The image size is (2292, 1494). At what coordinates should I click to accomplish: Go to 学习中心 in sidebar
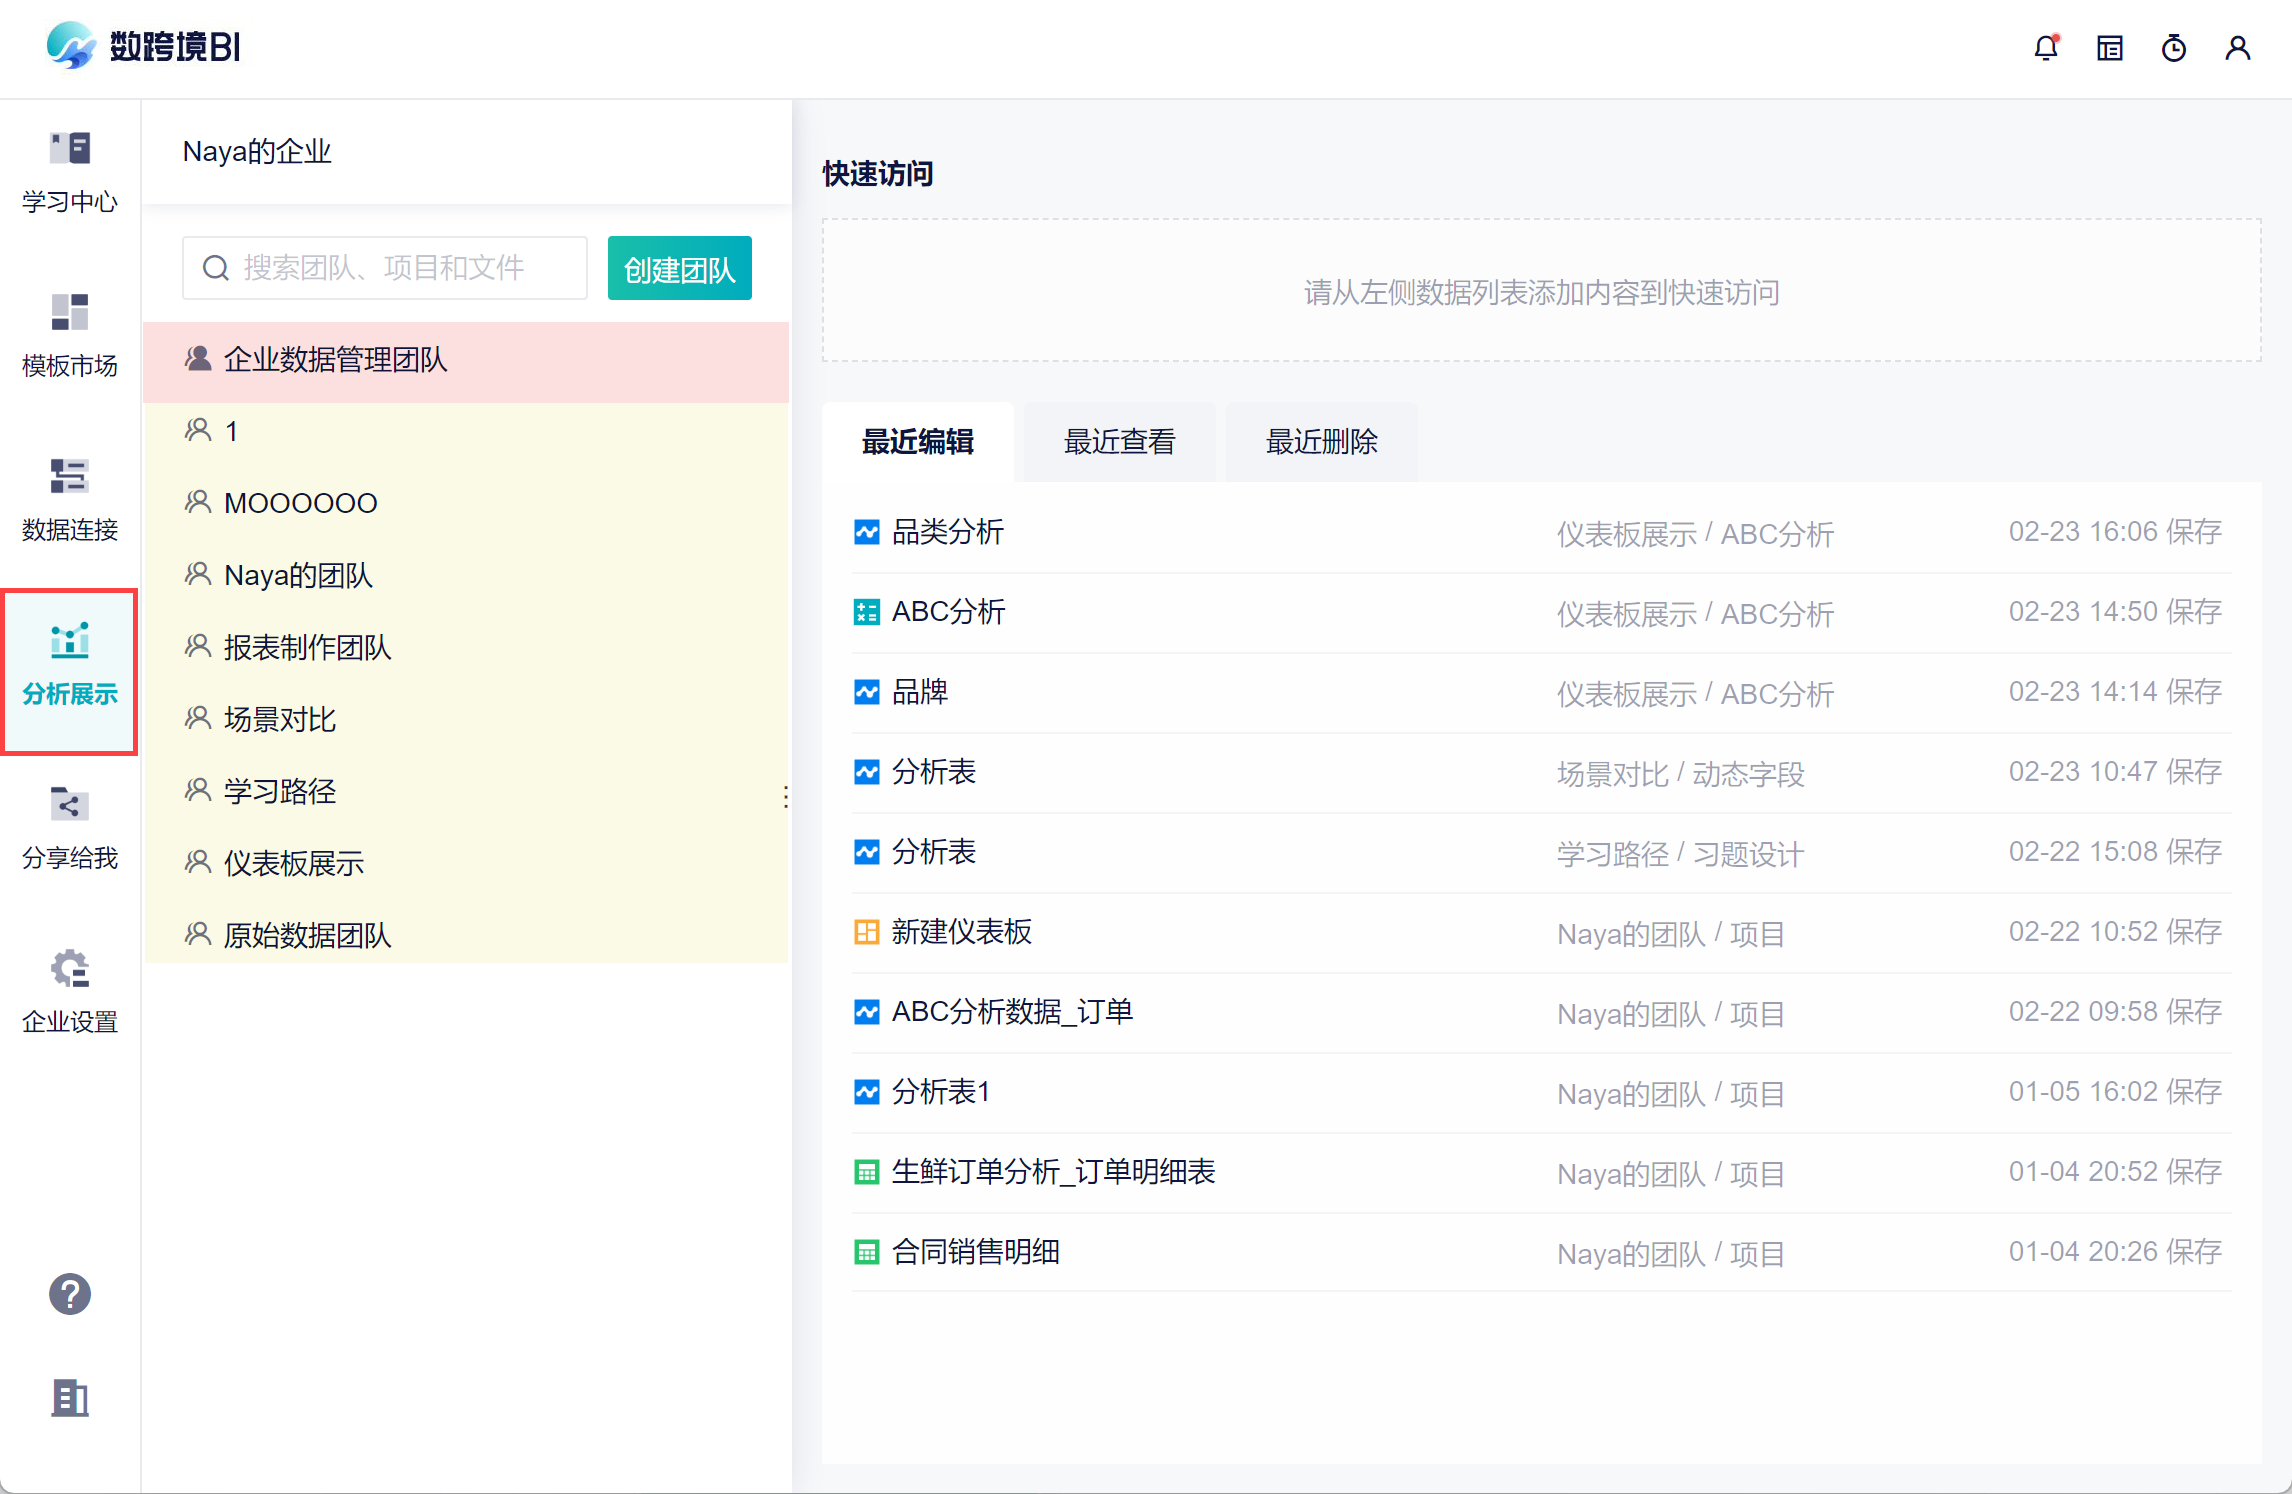click(70, 173)
